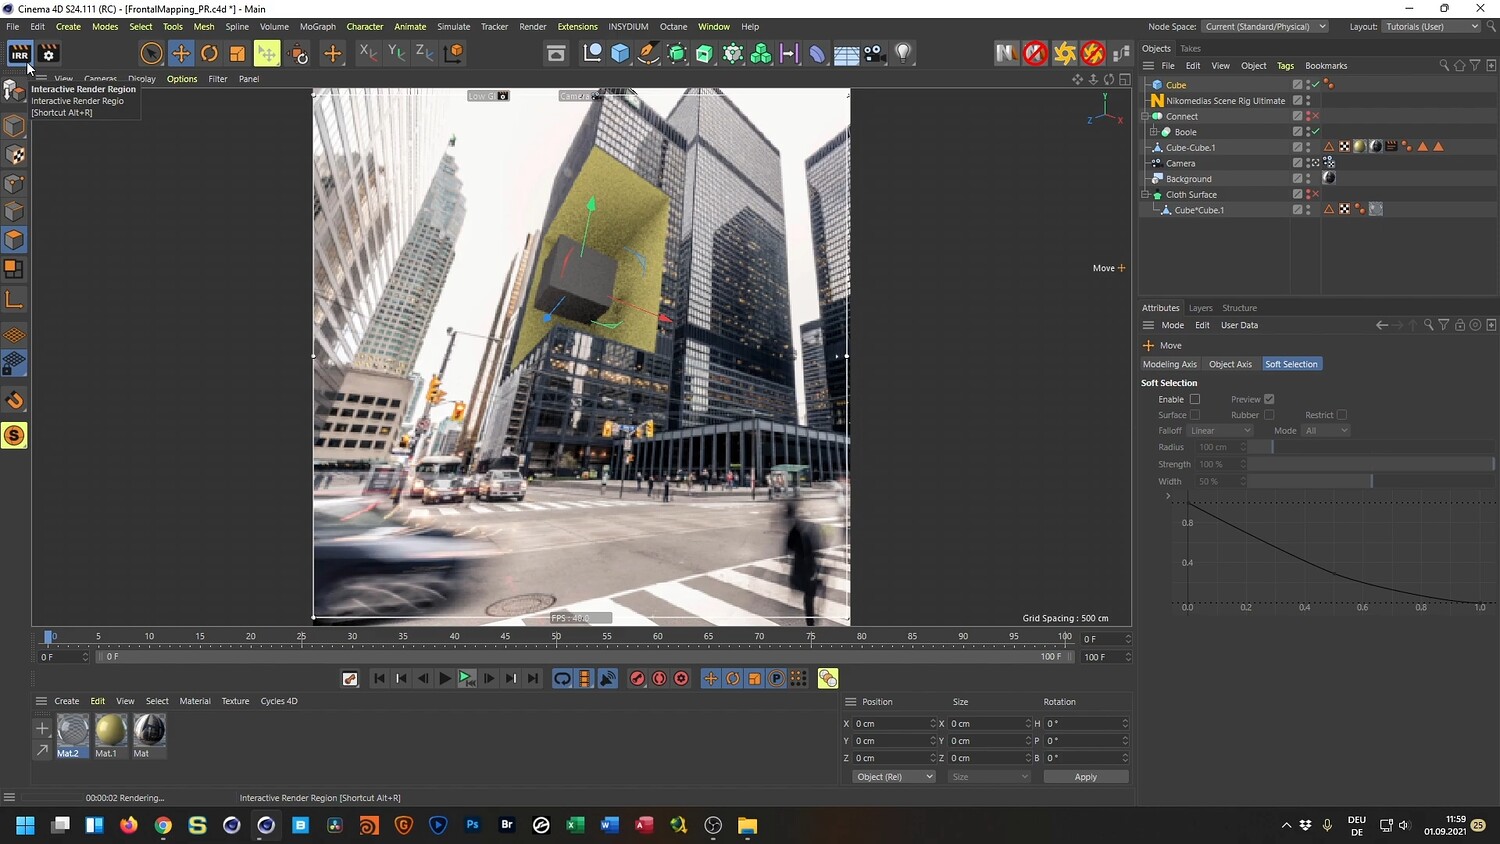Toggle the loop playback mode icon
This screenshot has width=1500, height=844.
click(562, 678)
